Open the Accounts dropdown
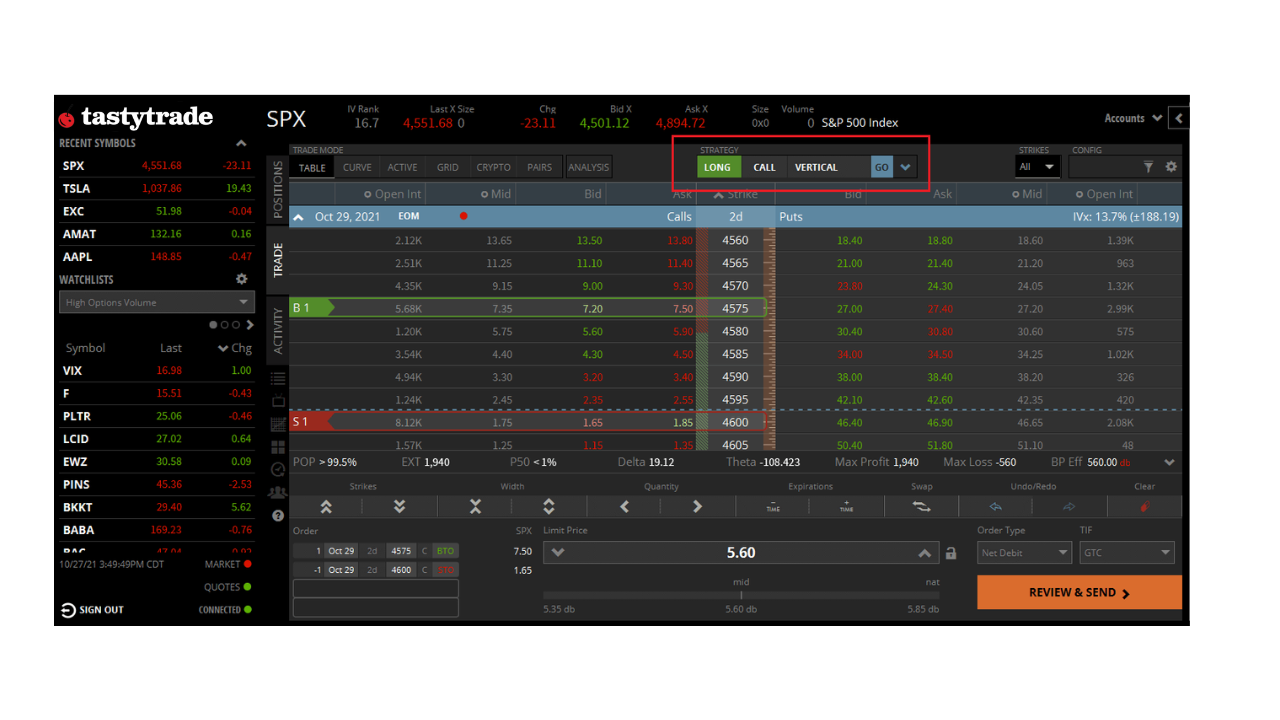Viewport: 1280px width, 720px height. [1133, 118]
